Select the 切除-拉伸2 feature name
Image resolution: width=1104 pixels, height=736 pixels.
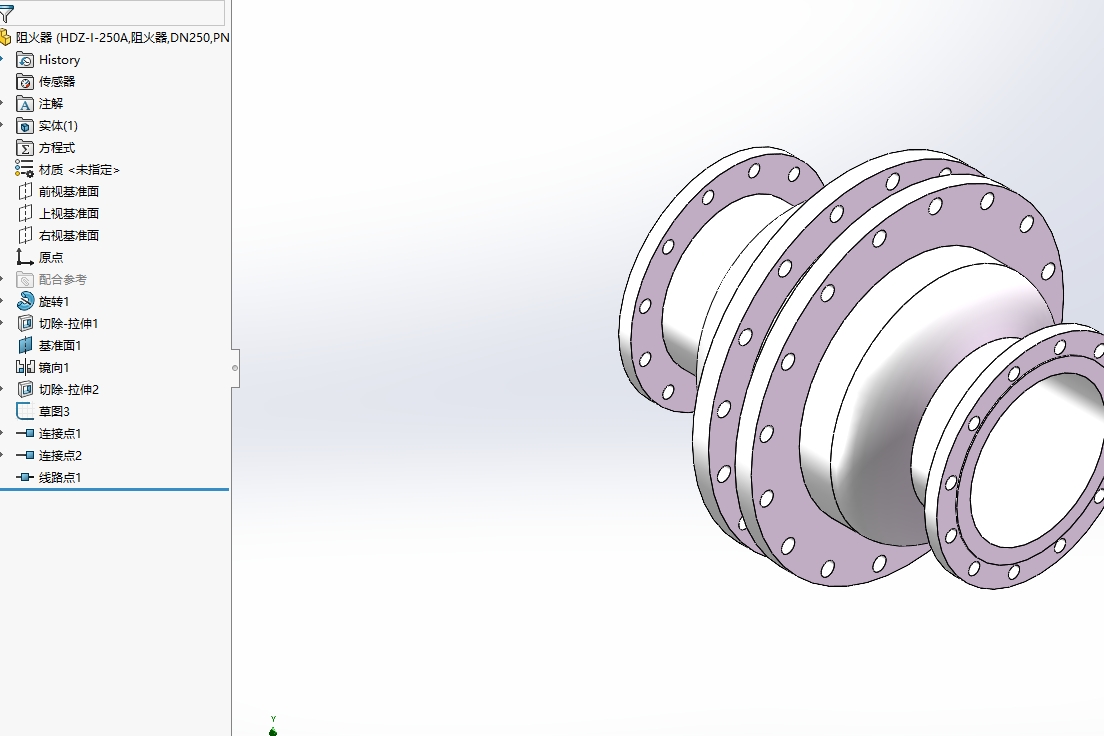pos(69,389)
